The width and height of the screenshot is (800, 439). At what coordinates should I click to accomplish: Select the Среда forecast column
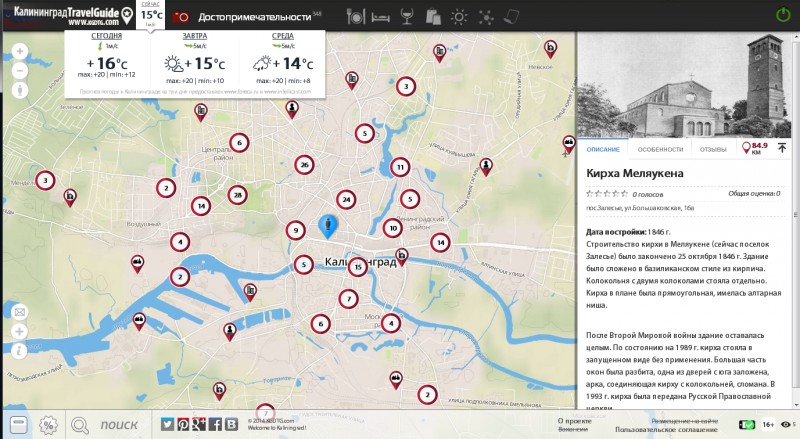(x=282, y=59)
